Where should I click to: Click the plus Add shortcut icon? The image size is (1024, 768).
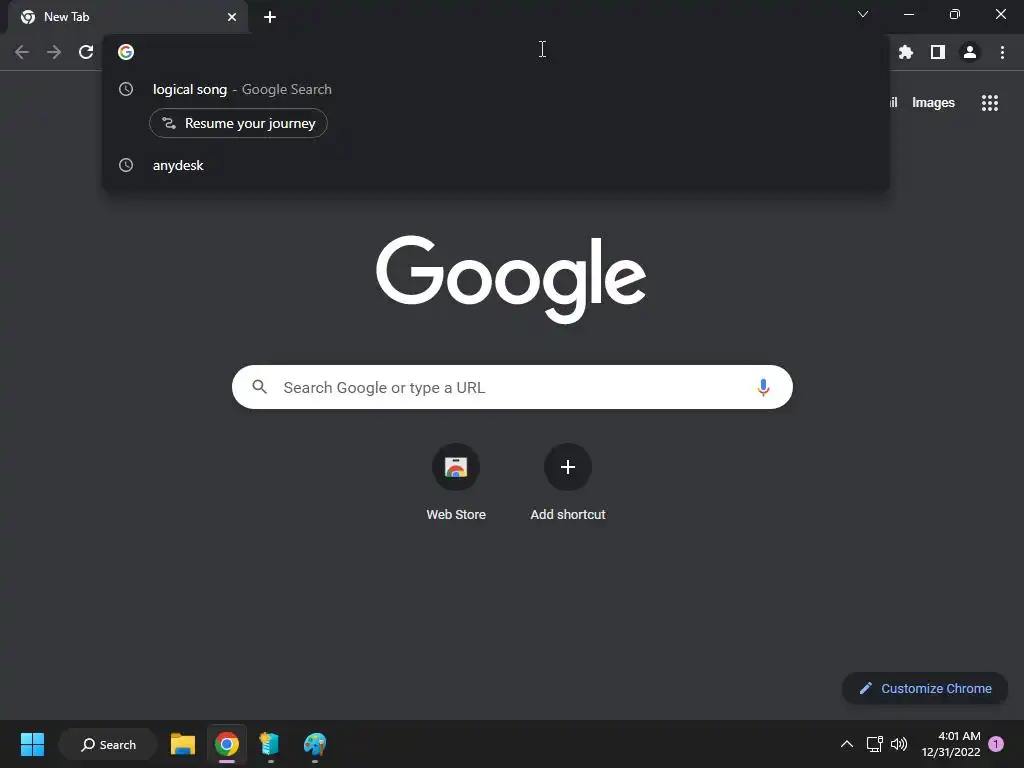coord(568,467)
